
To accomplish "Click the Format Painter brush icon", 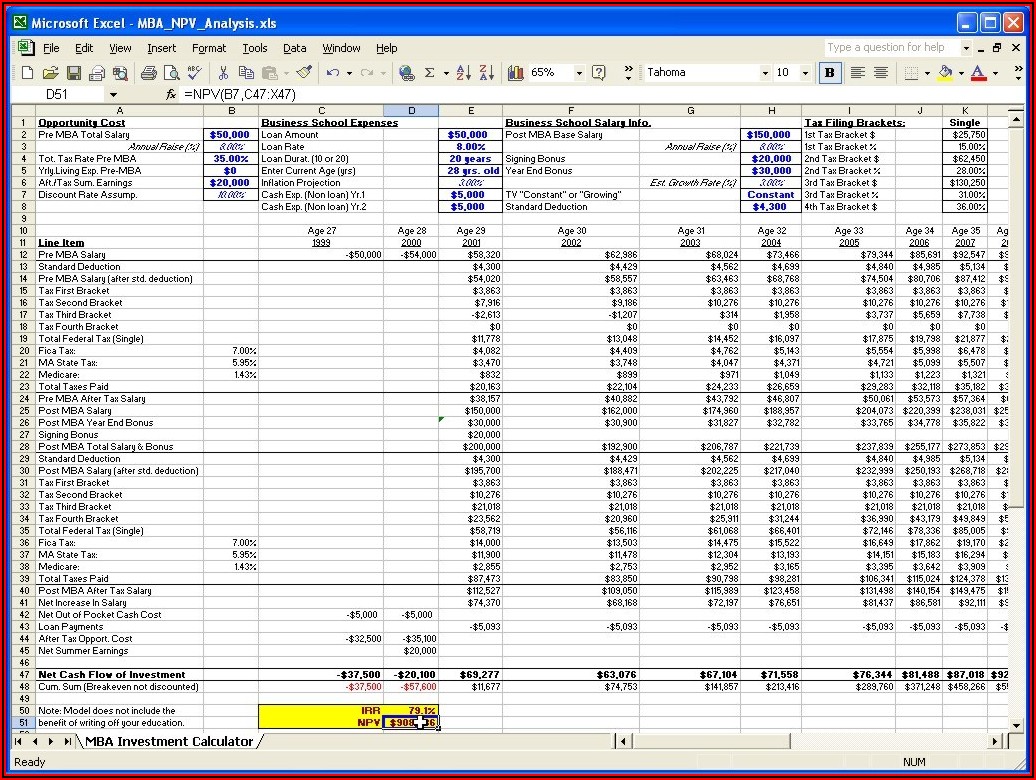I will [304, 73].
